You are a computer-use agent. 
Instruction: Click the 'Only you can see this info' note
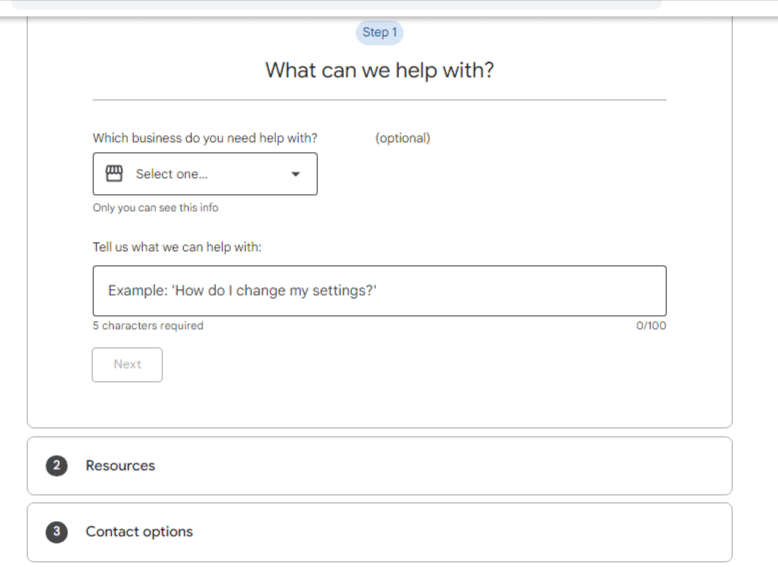[x=155, y=208]
